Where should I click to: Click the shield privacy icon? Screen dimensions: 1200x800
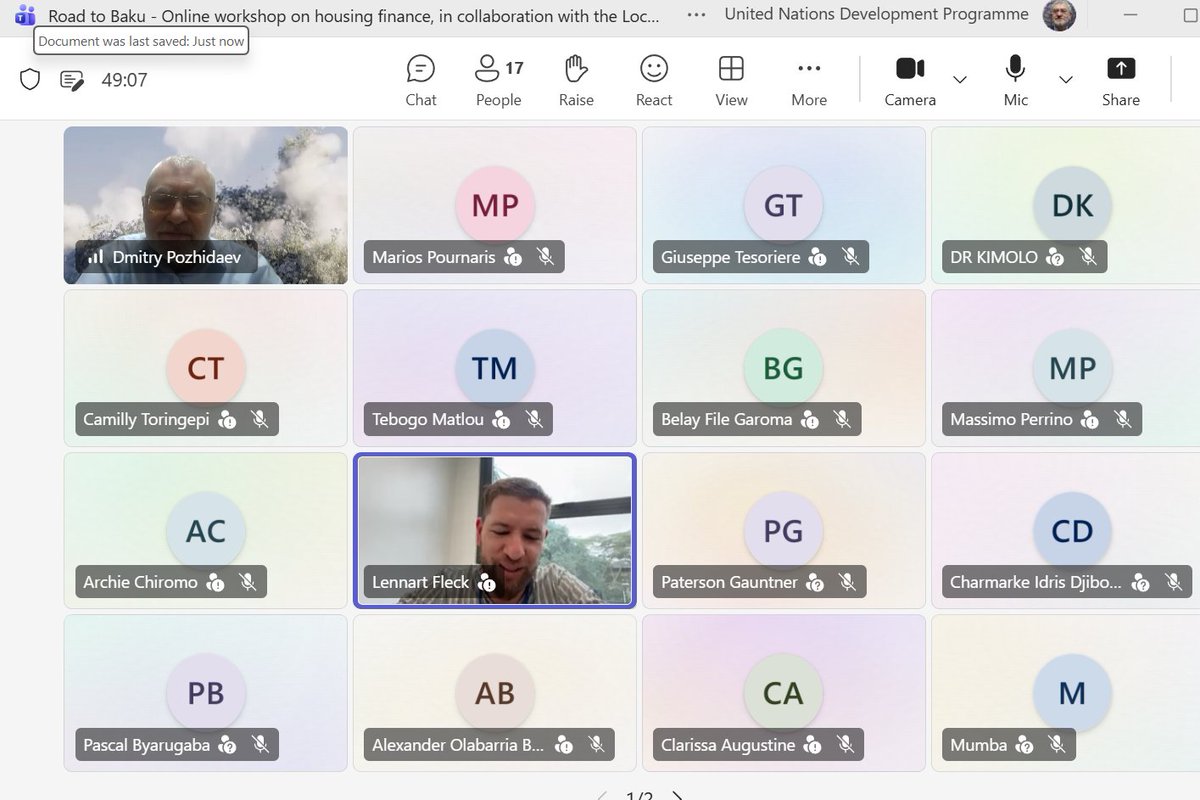tap(30, 80)
